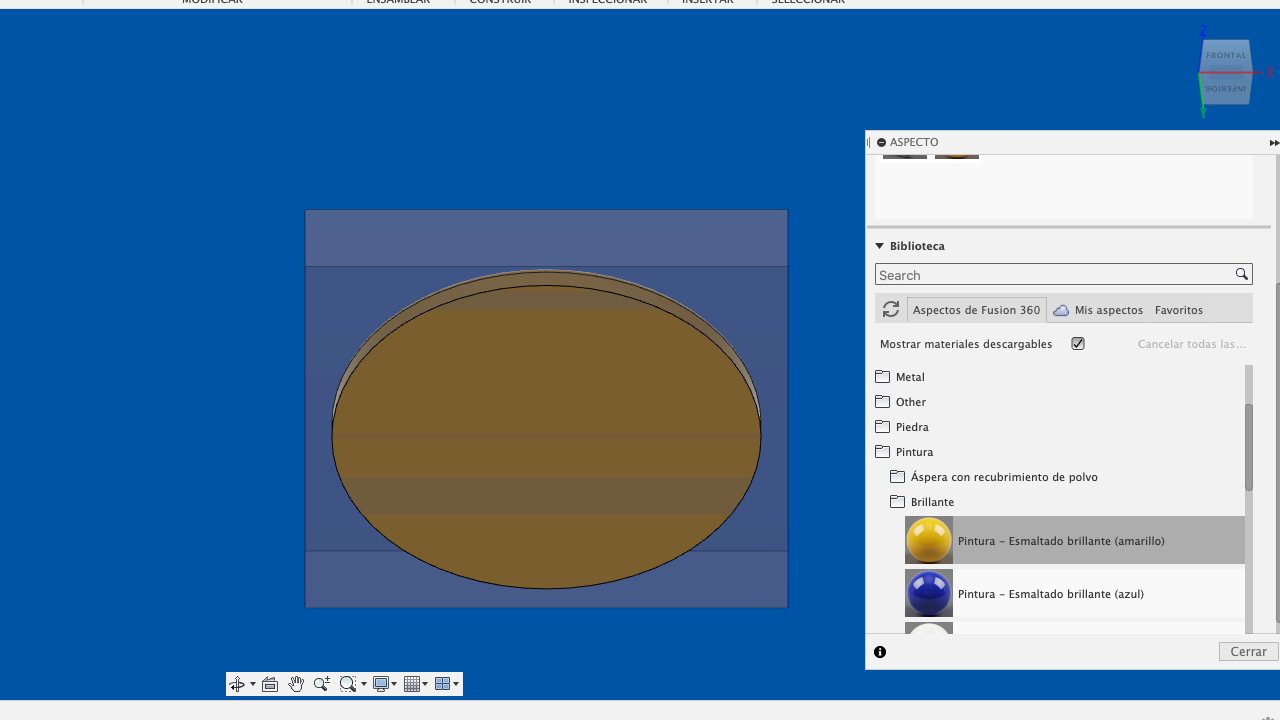Screen dimensions: 1280x720
Task: Click the Look At camera icon
Action: pos(270,684)
